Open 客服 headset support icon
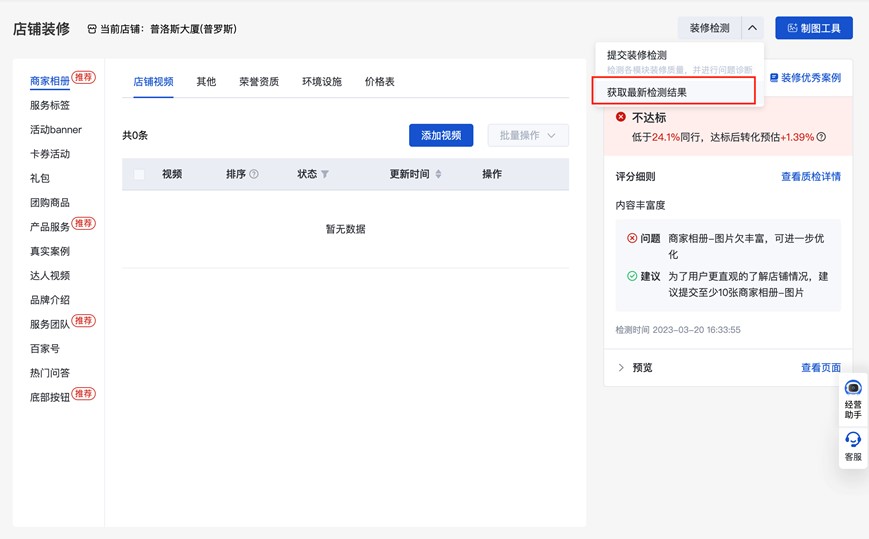Viewport: 869px width, 539px height. pos(853,440)
